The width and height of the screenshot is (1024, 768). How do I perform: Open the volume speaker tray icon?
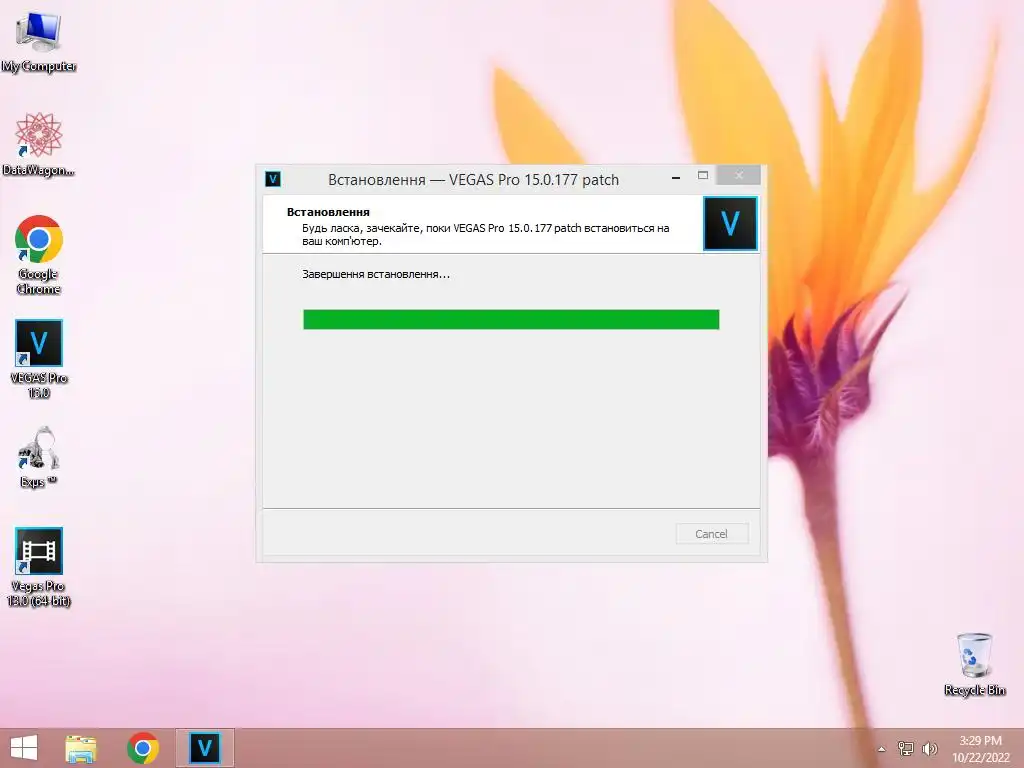coord(930,748)
